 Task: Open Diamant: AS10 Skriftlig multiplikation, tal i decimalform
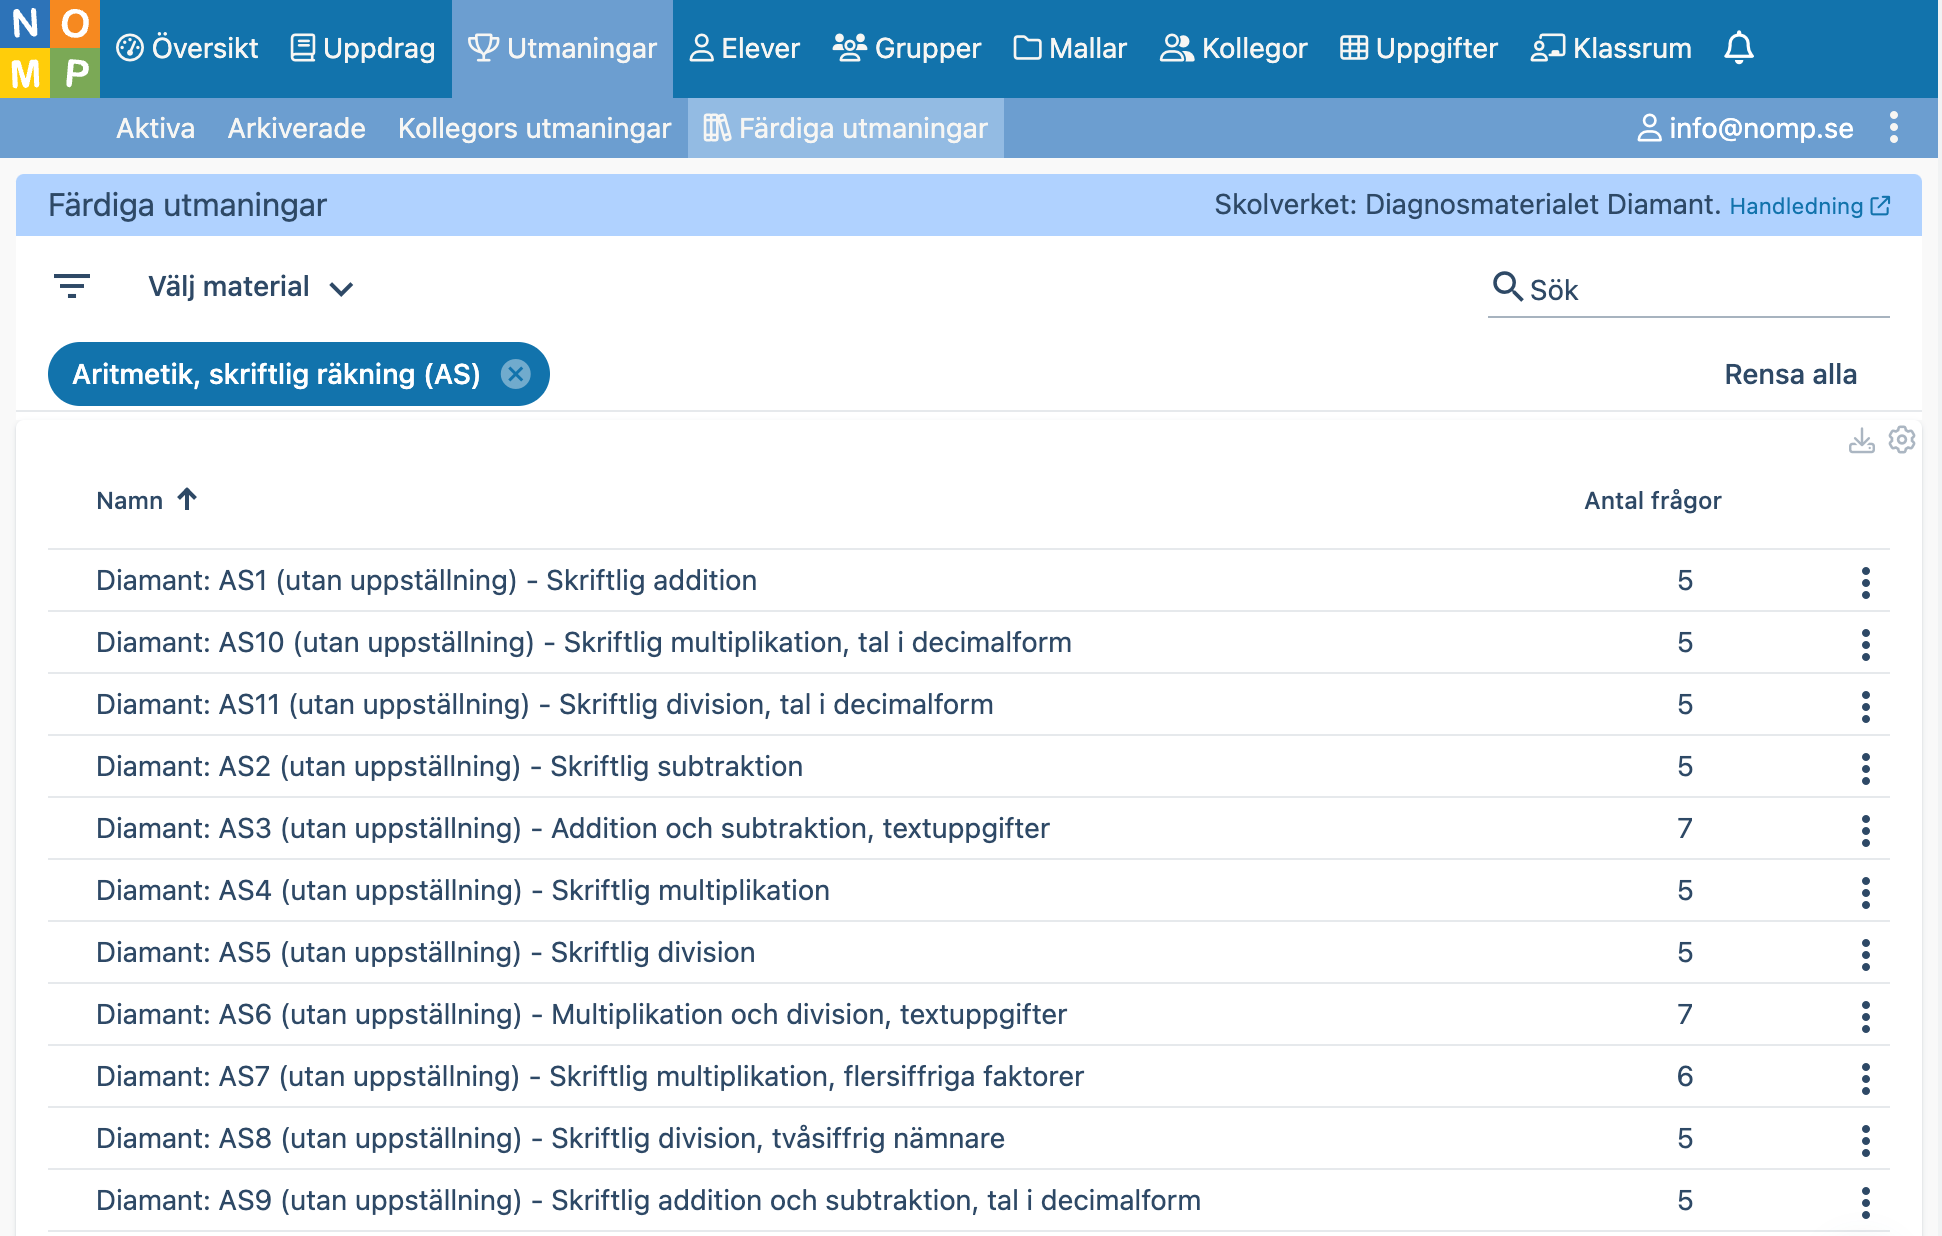click(583, 642)
